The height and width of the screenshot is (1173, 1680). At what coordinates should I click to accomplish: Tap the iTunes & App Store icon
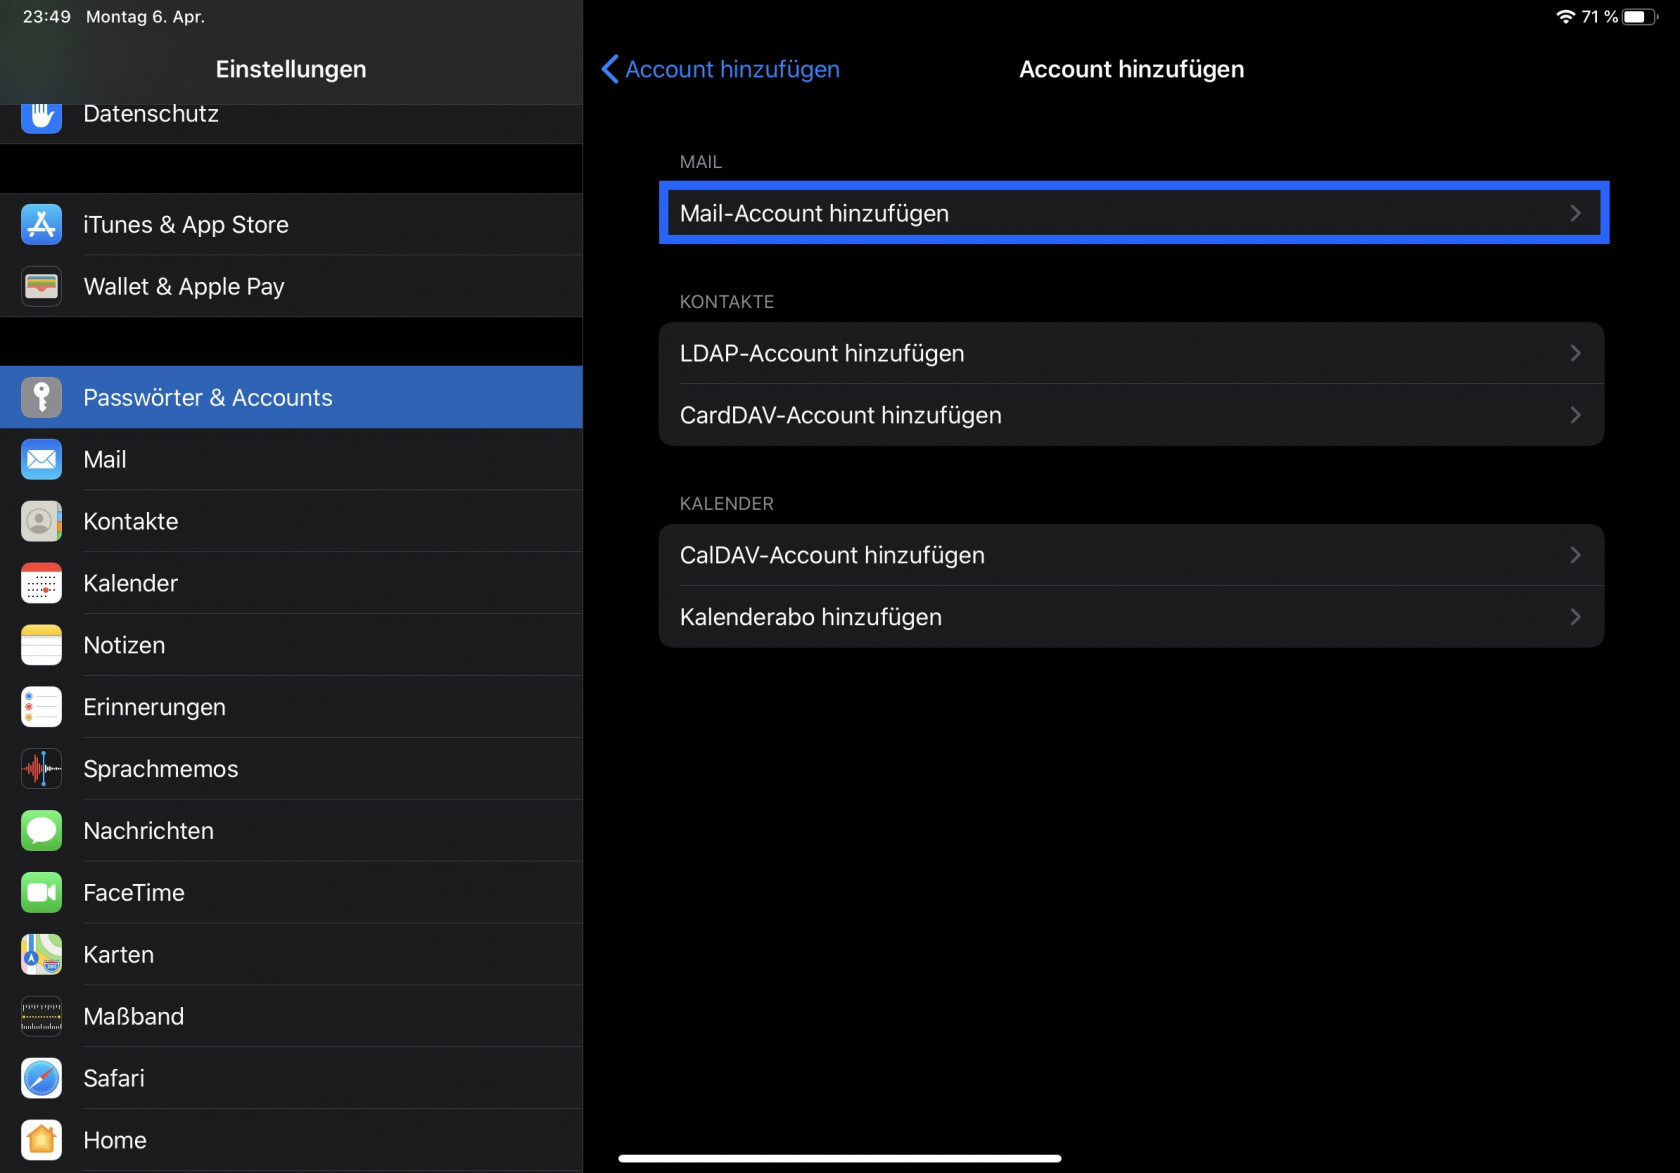pyautogui.click(x=41, y=225)
